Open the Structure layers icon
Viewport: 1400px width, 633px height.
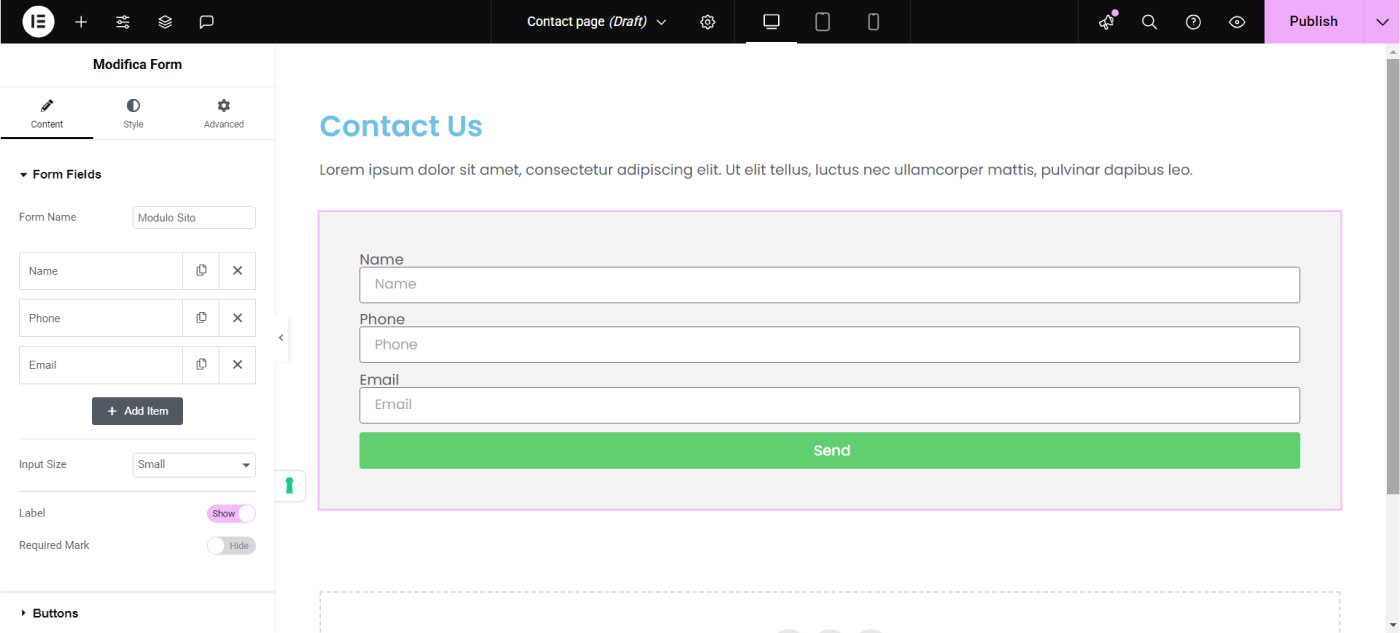point(165,22)
